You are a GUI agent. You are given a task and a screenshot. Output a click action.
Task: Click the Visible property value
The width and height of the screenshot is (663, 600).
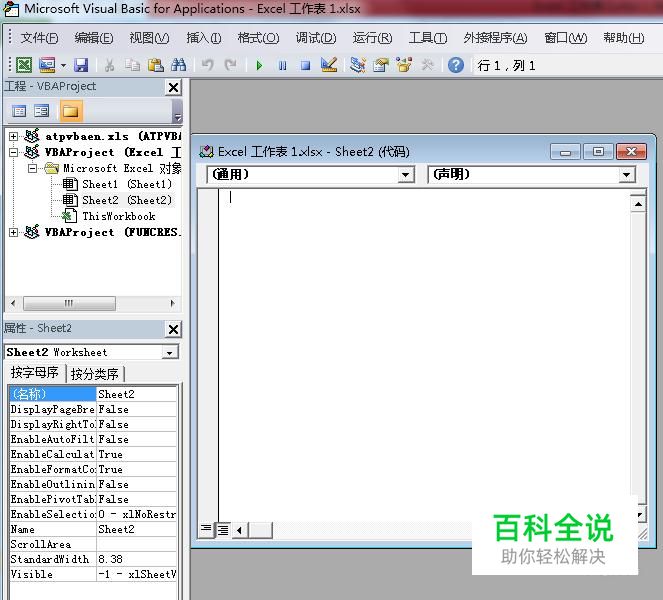pyautogui.click(x=137, y=574)
